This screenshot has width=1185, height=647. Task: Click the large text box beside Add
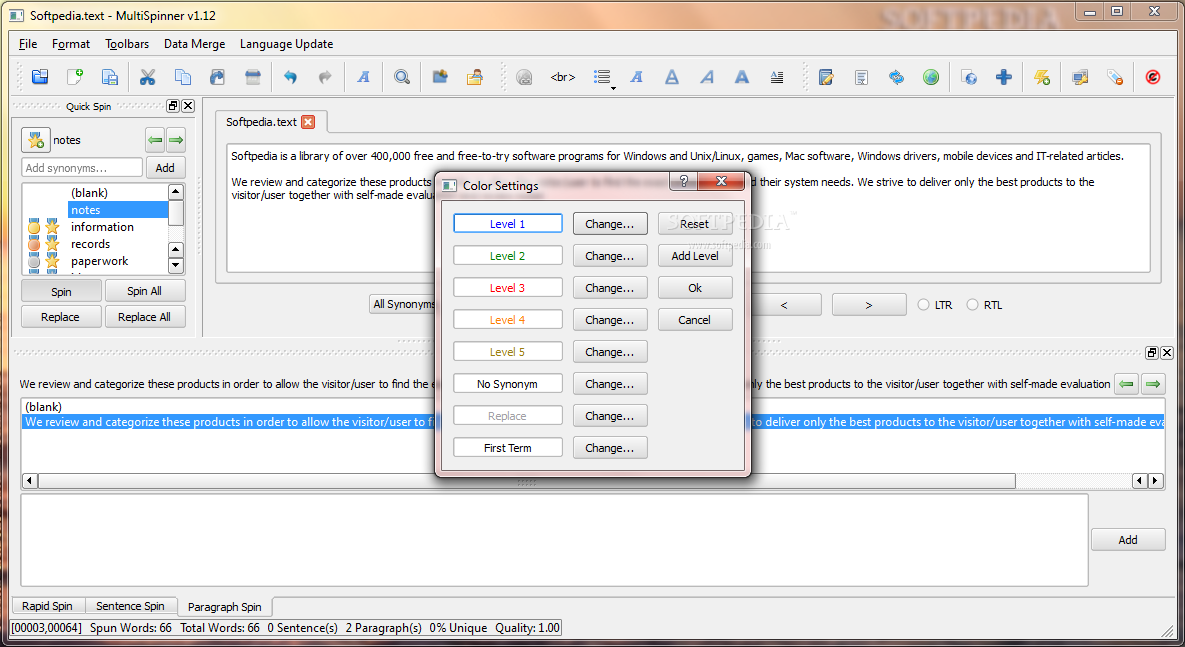coord(554,540)
